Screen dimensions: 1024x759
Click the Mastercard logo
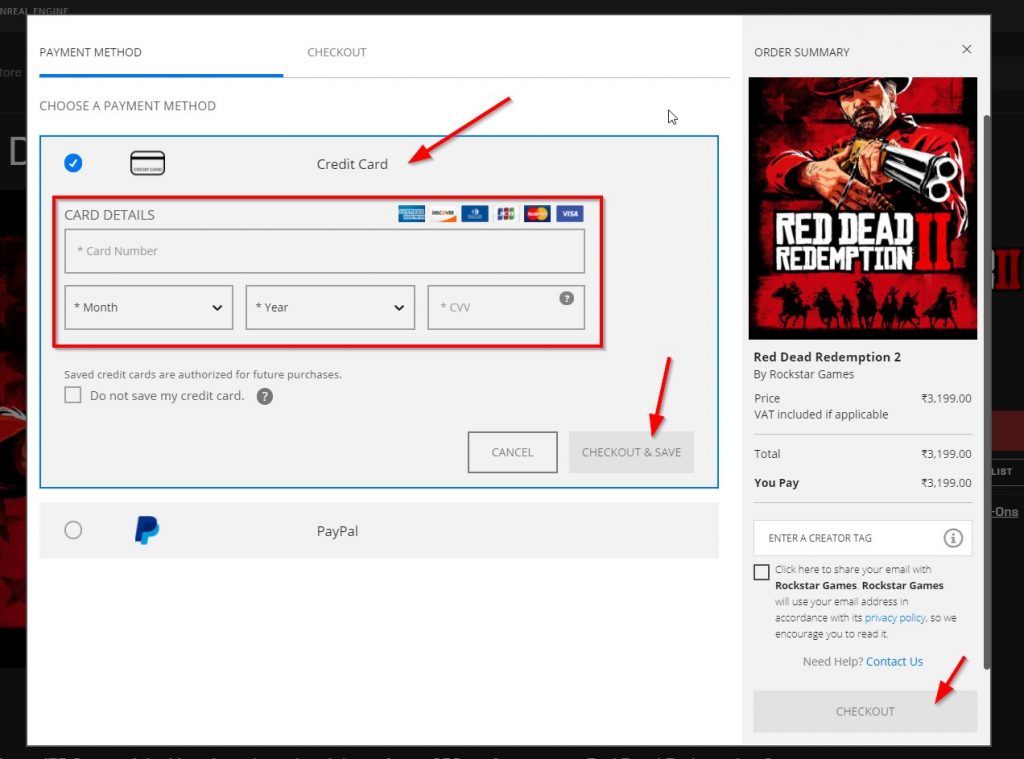(x=537, y=214)
